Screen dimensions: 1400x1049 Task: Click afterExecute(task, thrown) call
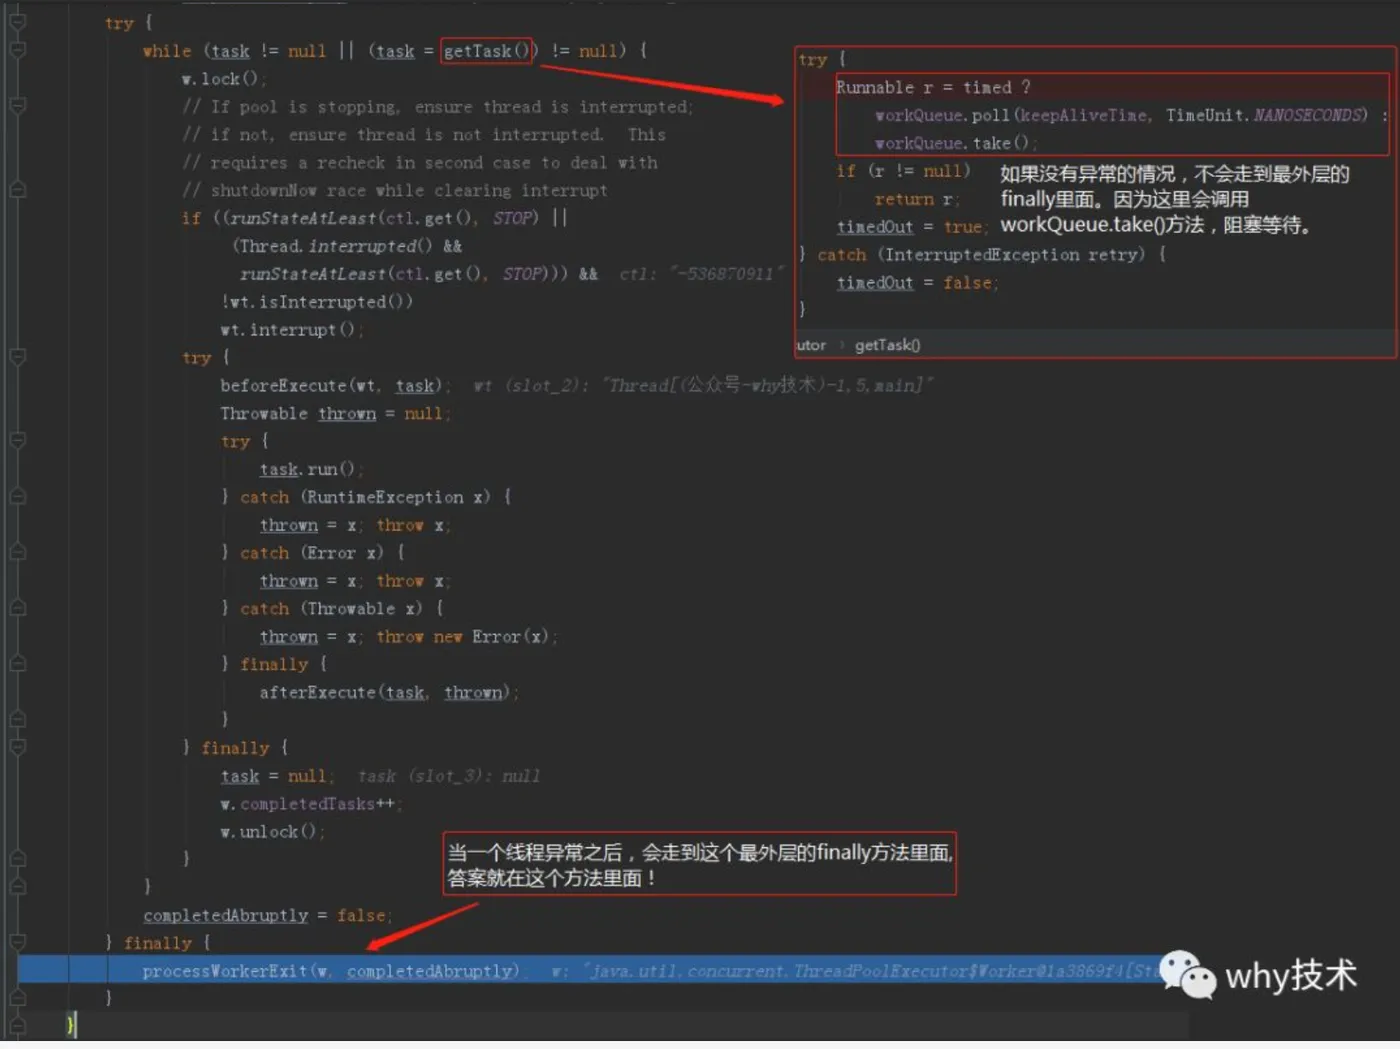point(388,692)
